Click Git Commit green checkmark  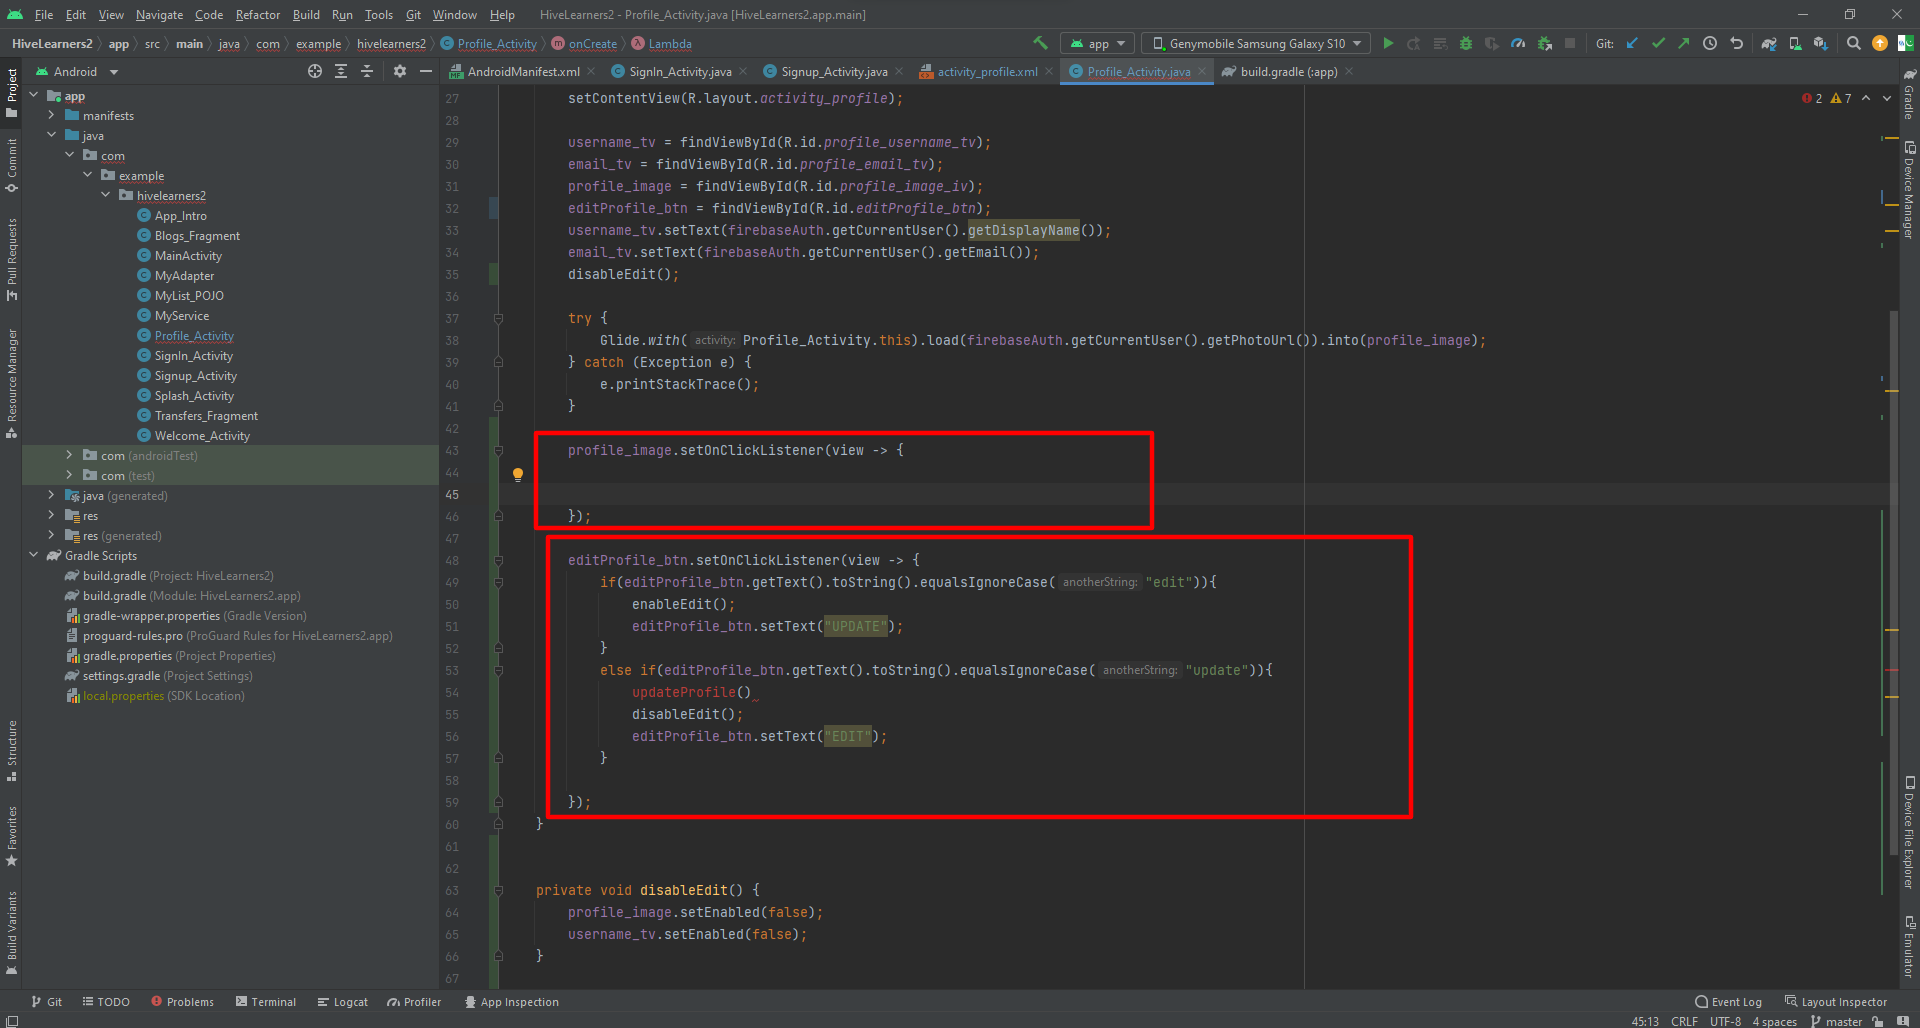(1658, 43)
